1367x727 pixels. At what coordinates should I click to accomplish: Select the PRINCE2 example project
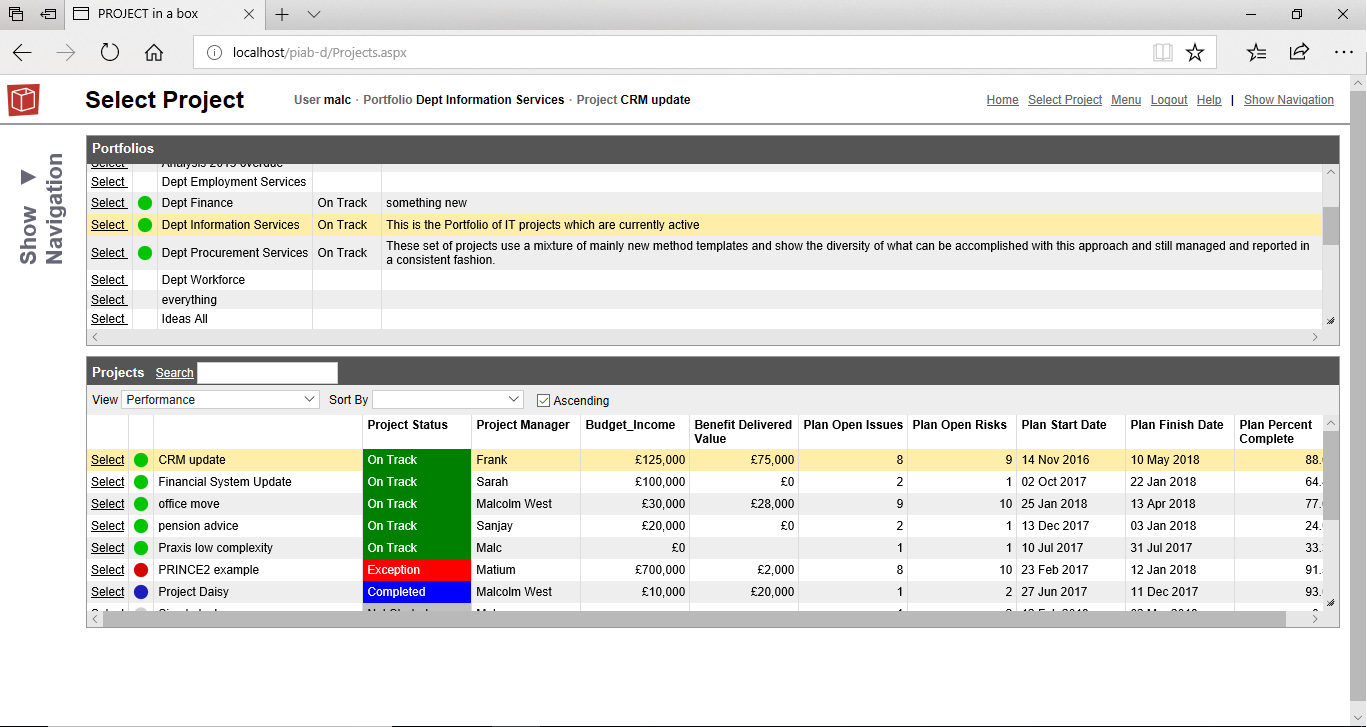pyautogui.click(x=108, y=570)
